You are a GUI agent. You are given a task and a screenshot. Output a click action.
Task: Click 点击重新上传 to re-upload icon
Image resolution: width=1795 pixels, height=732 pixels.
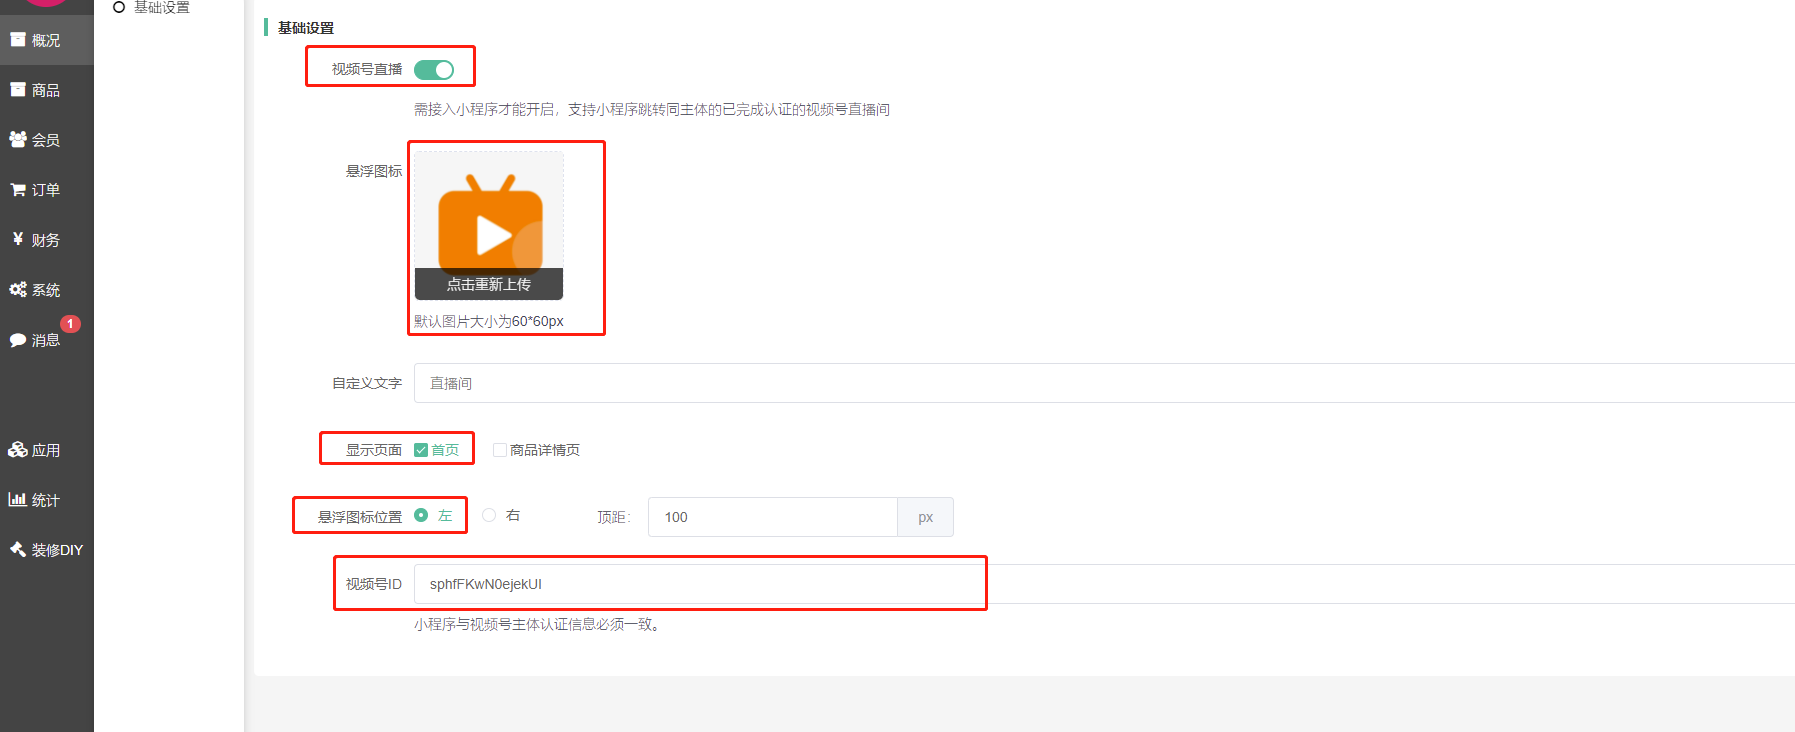[489, 284]
